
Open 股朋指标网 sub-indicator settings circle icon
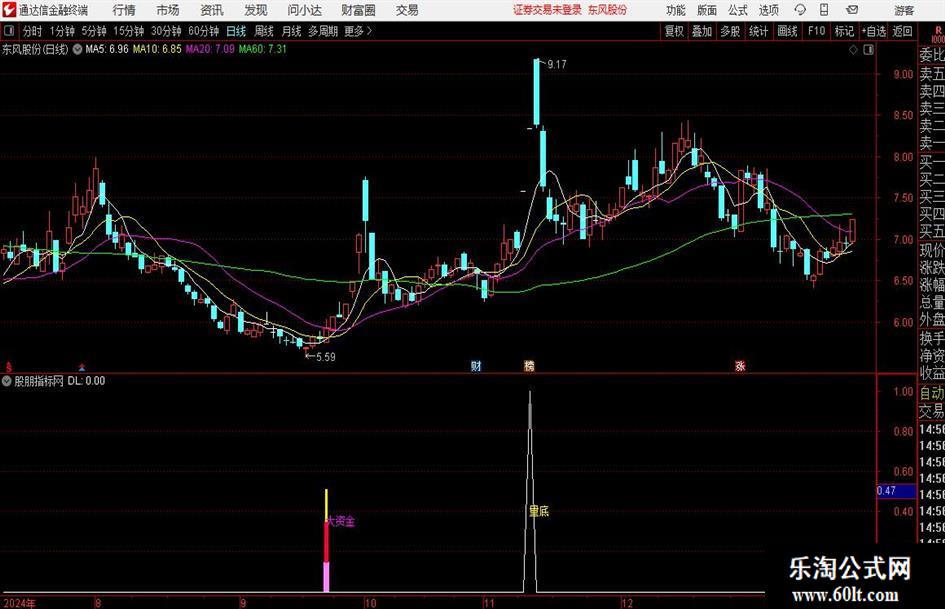[x=7, y=381]
